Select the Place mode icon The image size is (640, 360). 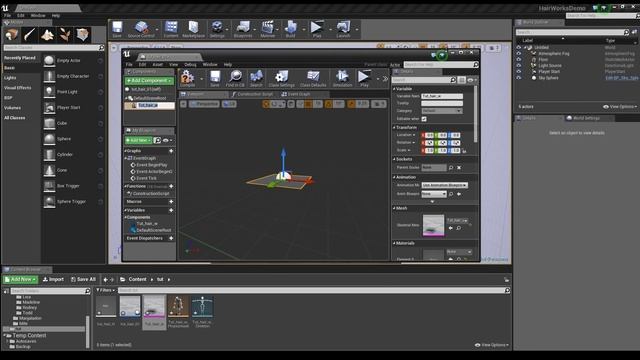coord(11,35)
